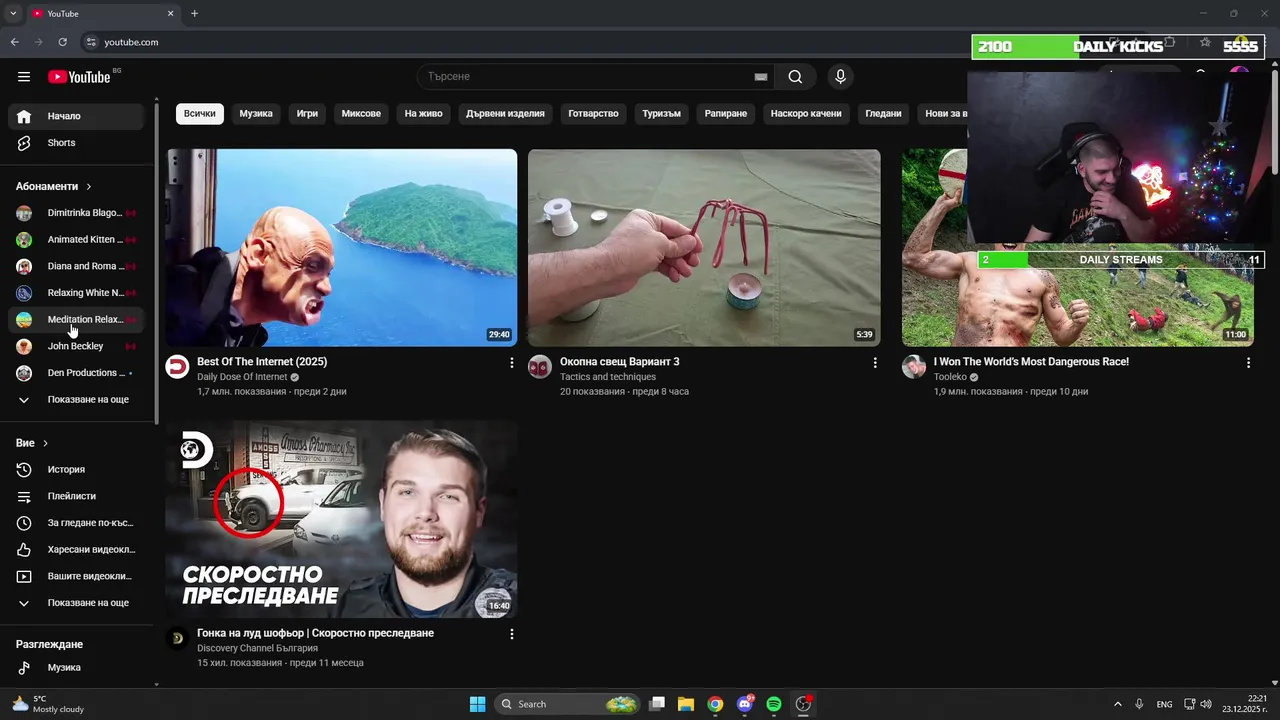
Task: Open Spotify from the taskbar
Action: click(773, 704)
